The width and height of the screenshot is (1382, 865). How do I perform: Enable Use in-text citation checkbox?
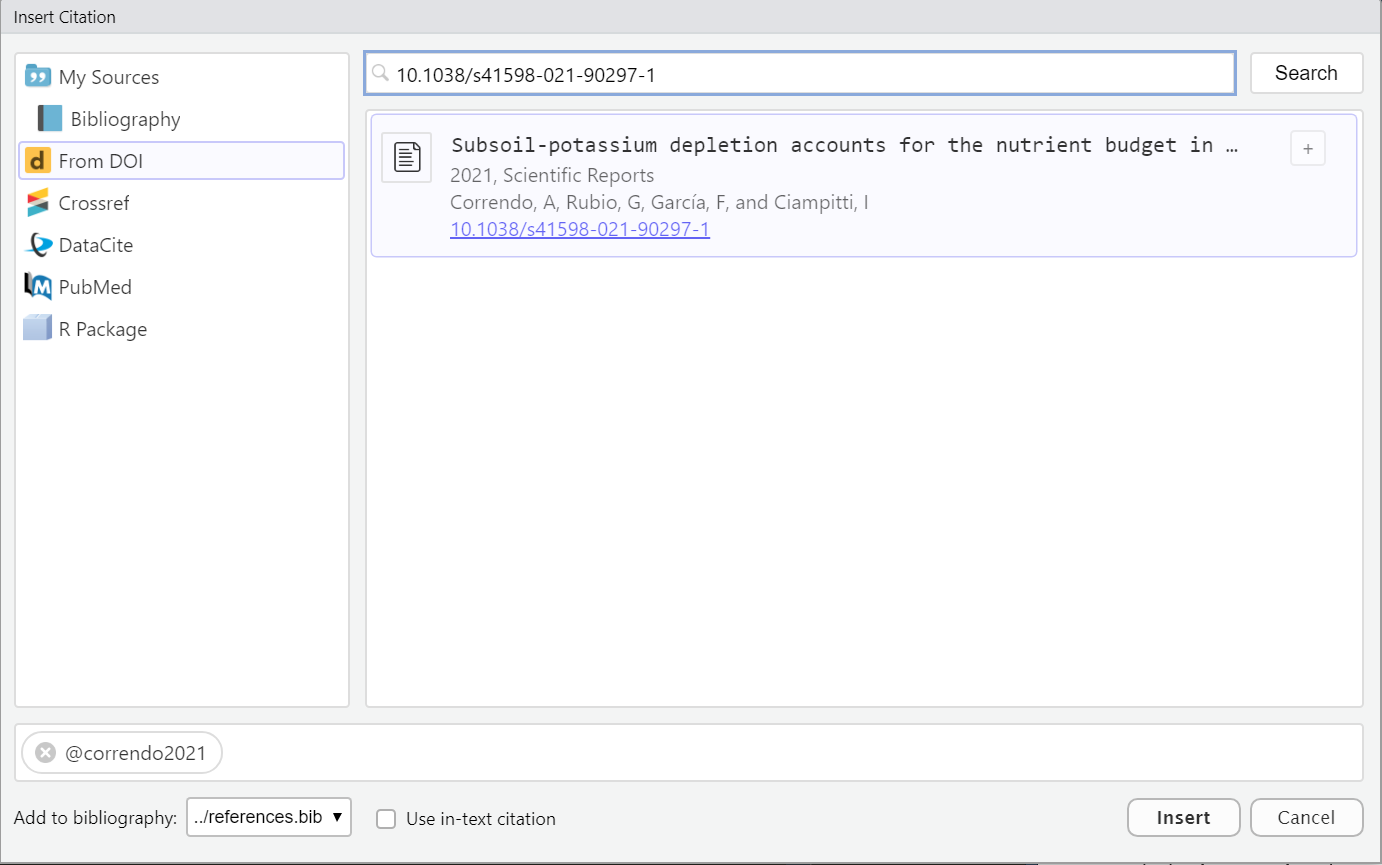tap(386, 819)
